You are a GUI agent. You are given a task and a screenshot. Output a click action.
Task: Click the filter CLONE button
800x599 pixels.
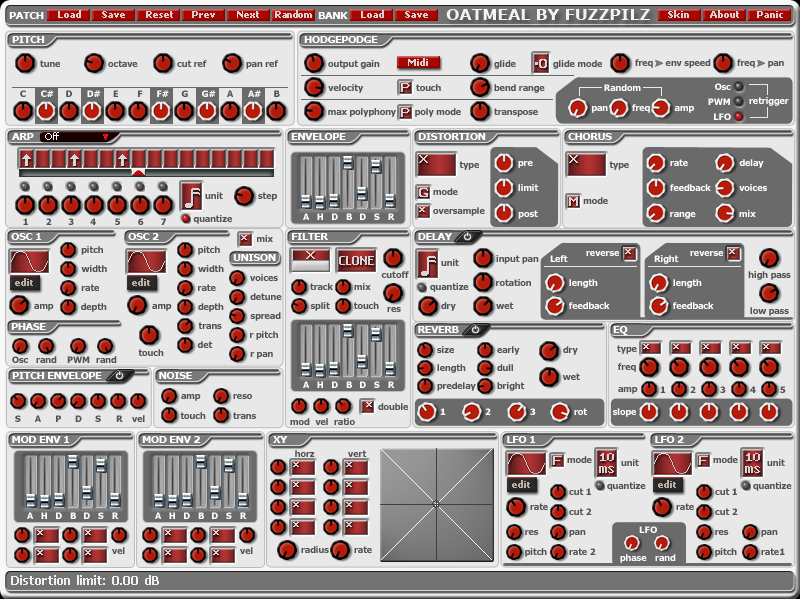(x=356, y=261)
